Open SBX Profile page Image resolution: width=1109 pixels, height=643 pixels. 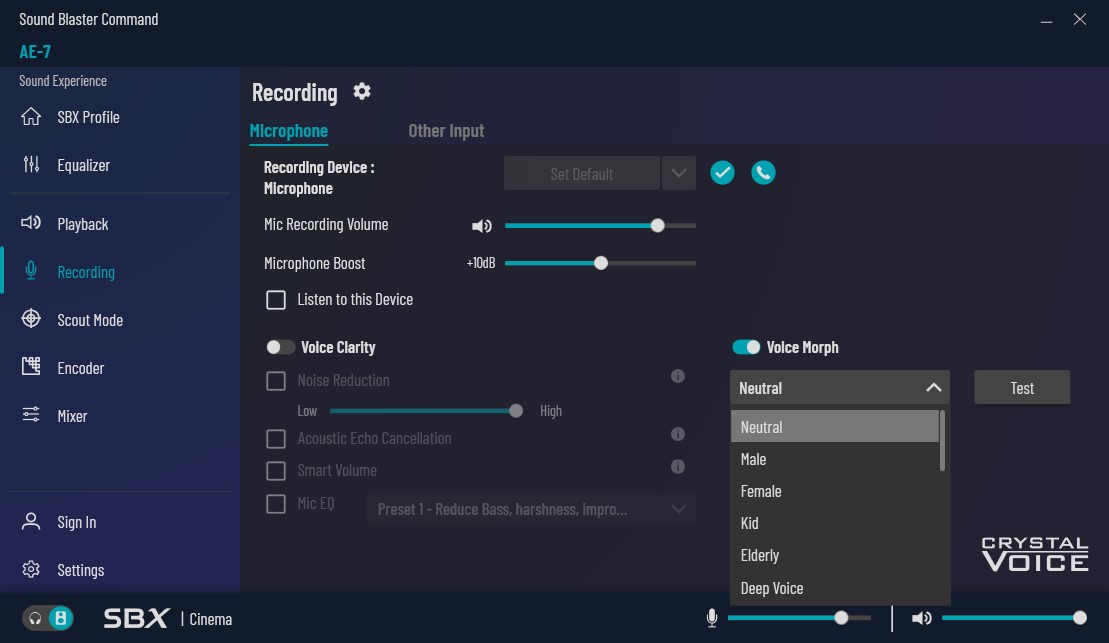point(88,117)
